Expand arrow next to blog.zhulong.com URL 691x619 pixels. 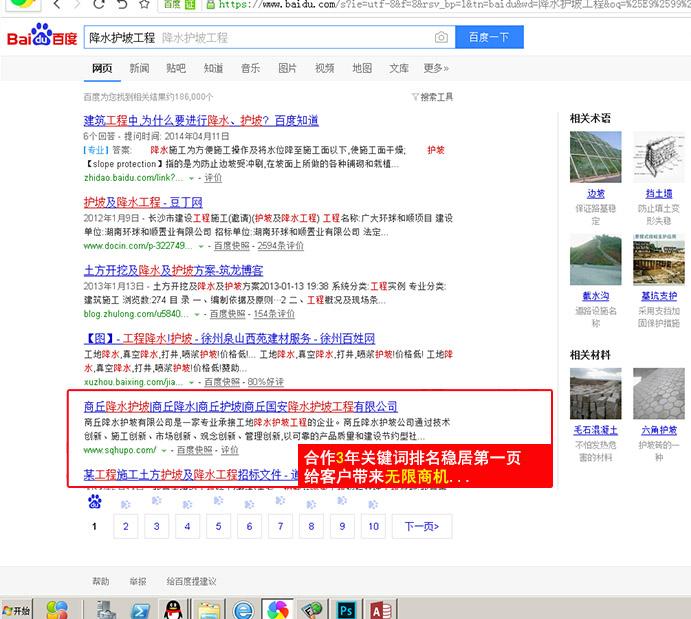point(197,315)
